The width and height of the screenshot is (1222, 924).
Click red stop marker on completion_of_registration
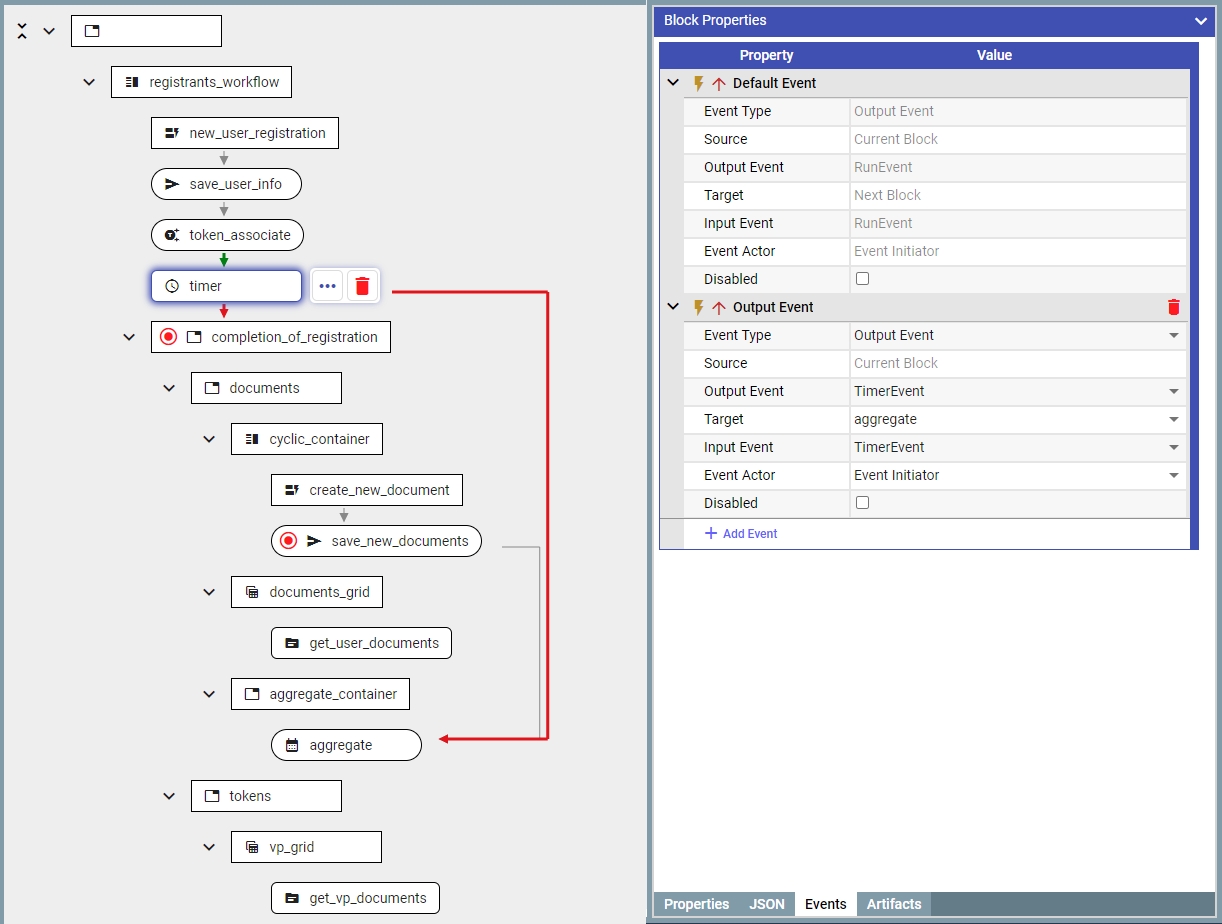pyautogui.click(x=168, y=337)
